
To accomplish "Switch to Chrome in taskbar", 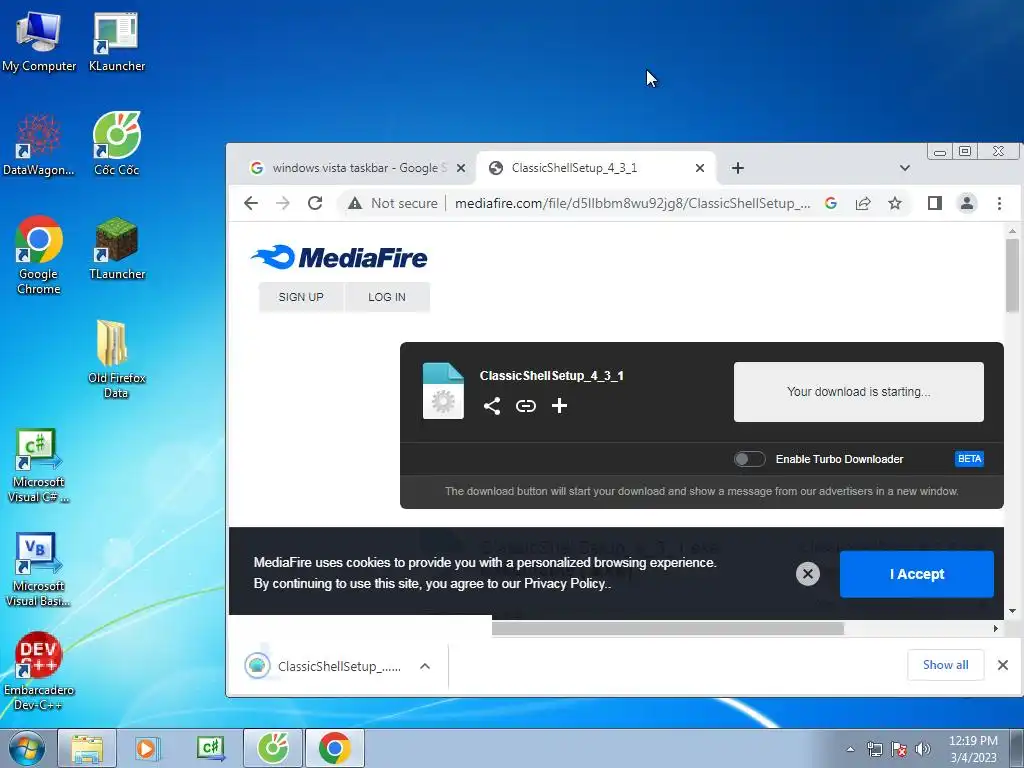I will [x=334, y=748].
